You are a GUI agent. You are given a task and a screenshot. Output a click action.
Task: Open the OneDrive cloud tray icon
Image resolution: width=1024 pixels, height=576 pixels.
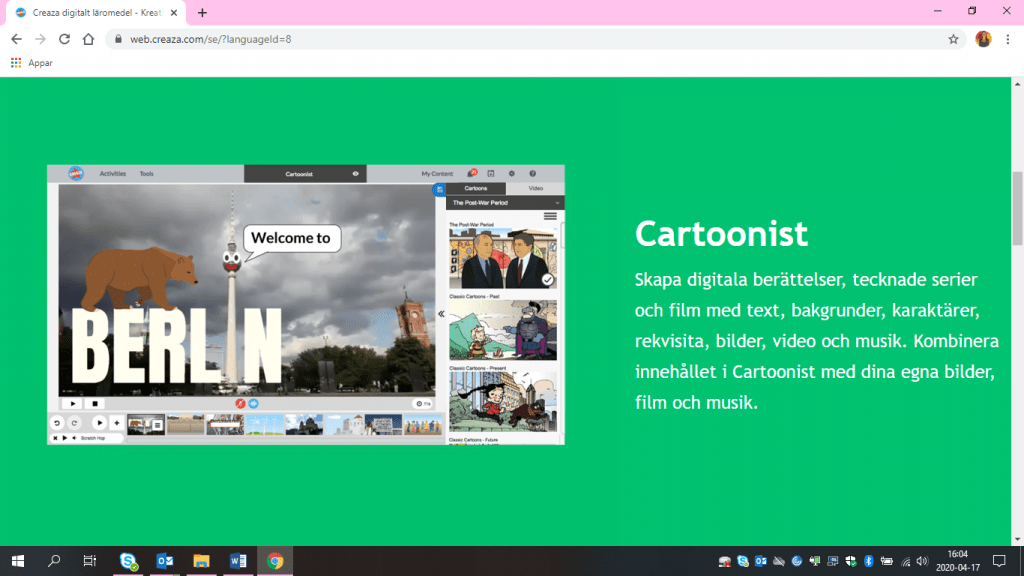779,562
